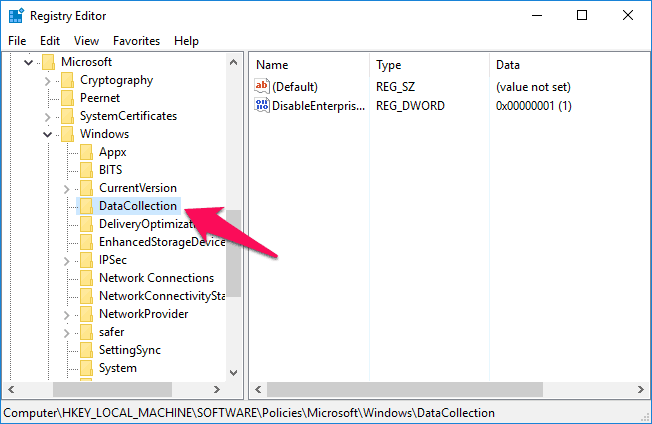This screenshot has width=652, height=424.
Task: Select the BITS key label
Action: pos(111,170)
